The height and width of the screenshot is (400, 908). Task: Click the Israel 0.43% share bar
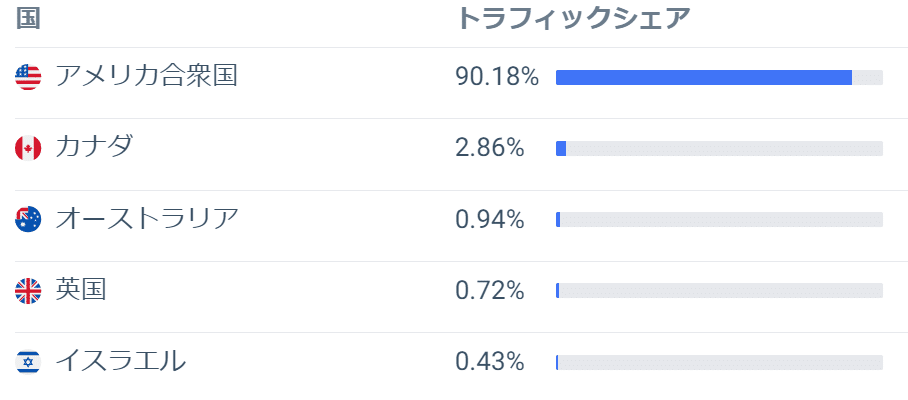click(719, 362)
